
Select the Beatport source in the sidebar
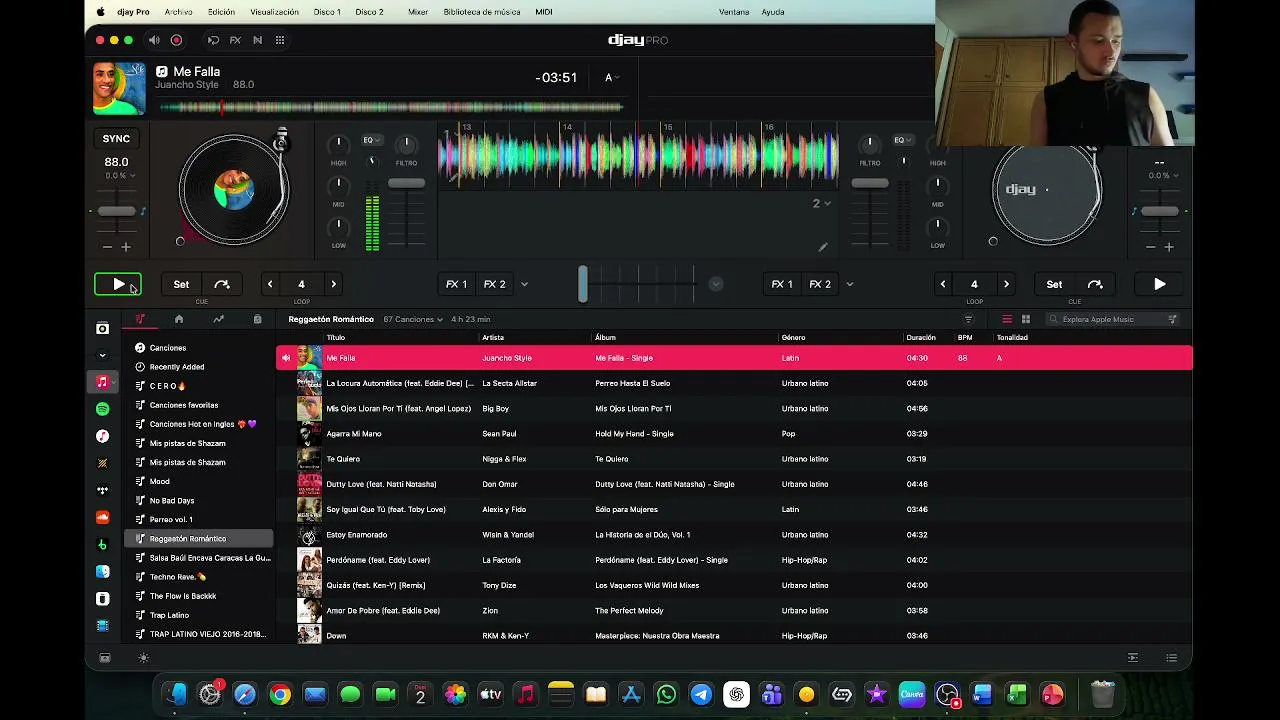pyautogui.click(x=102, y=545)
